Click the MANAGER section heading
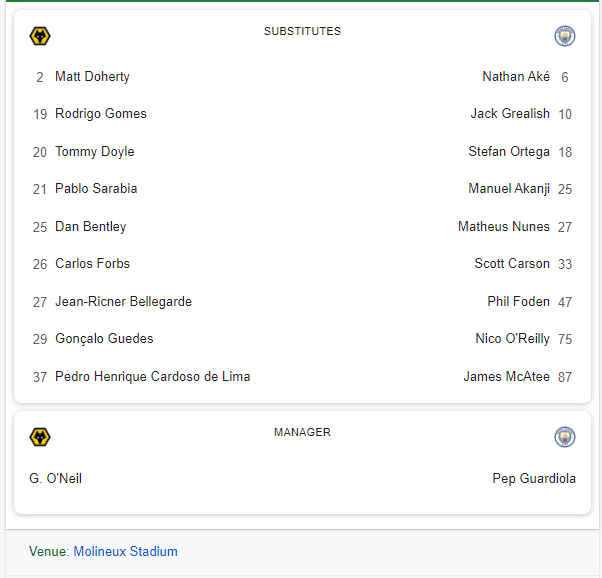Screen dimensions: 602x578 [x=302, y=432]
